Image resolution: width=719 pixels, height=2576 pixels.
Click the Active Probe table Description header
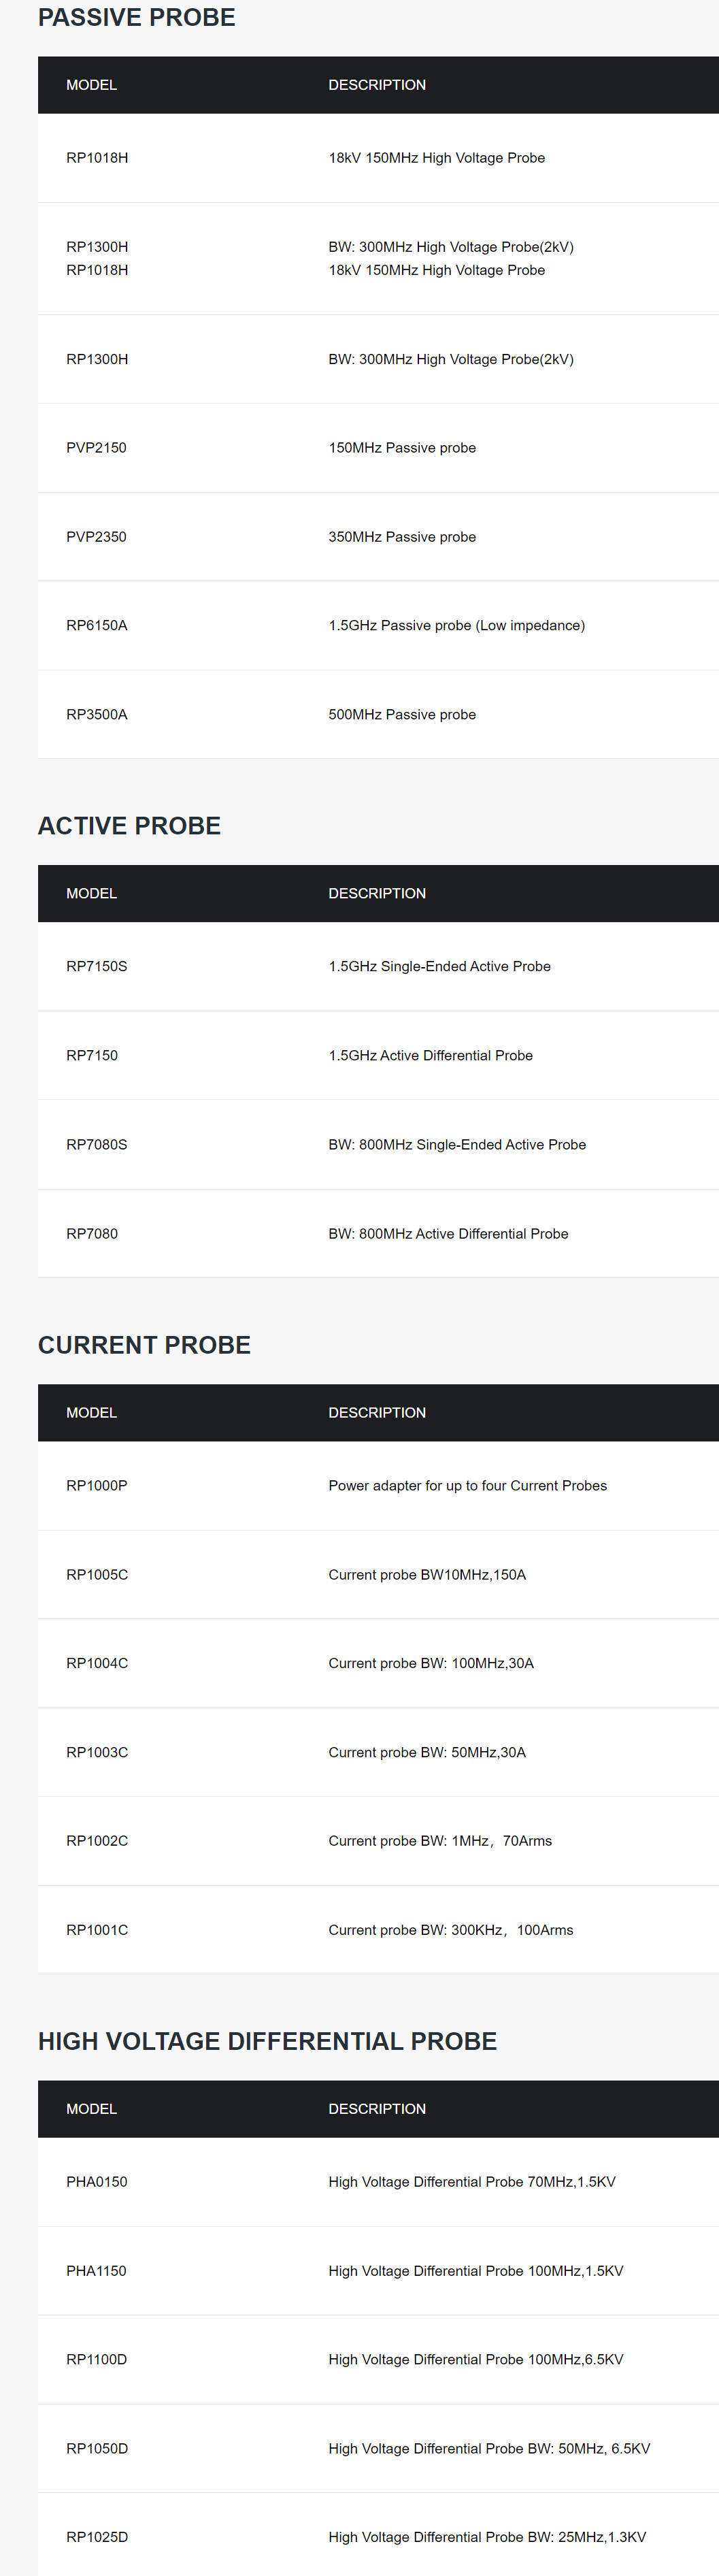click(x=377, y=894)
